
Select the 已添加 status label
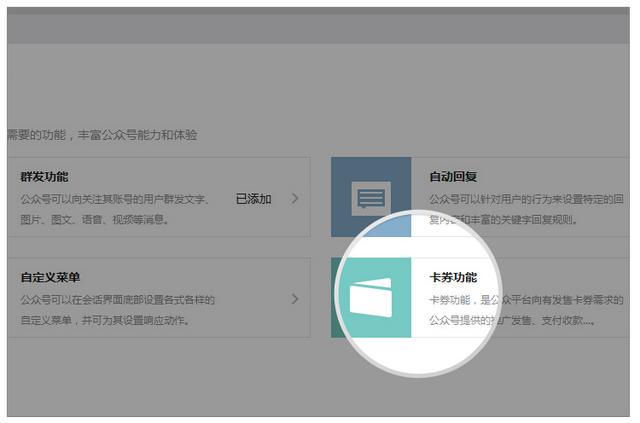(253, 199)
